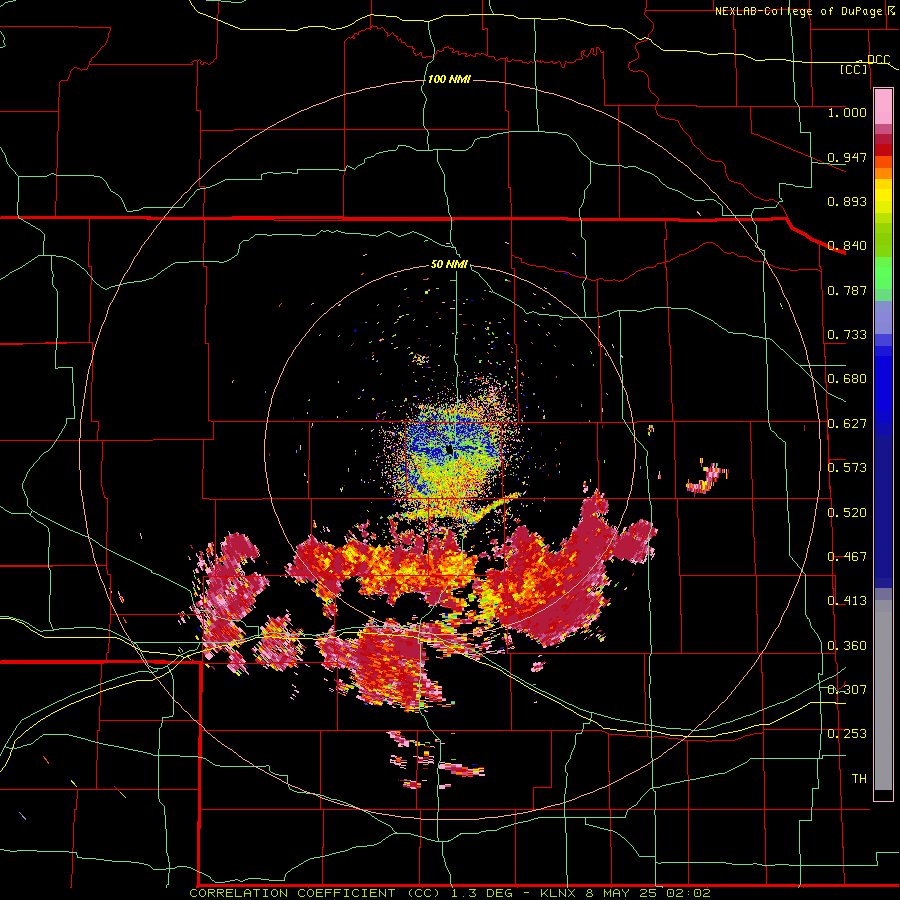Viewport: 900px width, 900px height.
Task: Click the 0.253 color scale value
Action: click(x=847, y=734)
